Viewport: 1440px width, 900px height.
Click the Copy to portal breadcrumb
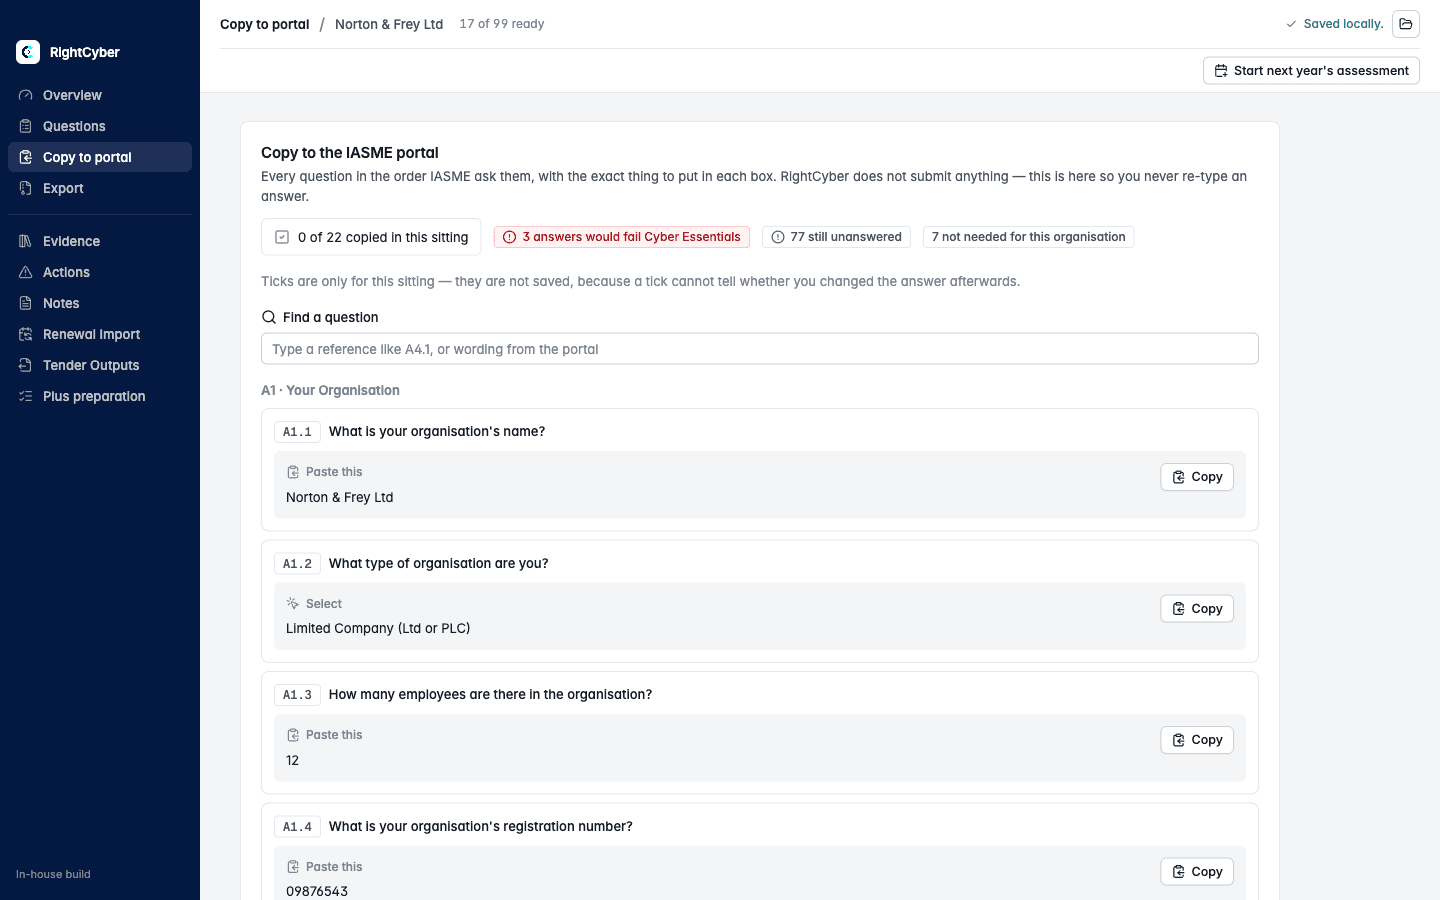coord(265,24)
